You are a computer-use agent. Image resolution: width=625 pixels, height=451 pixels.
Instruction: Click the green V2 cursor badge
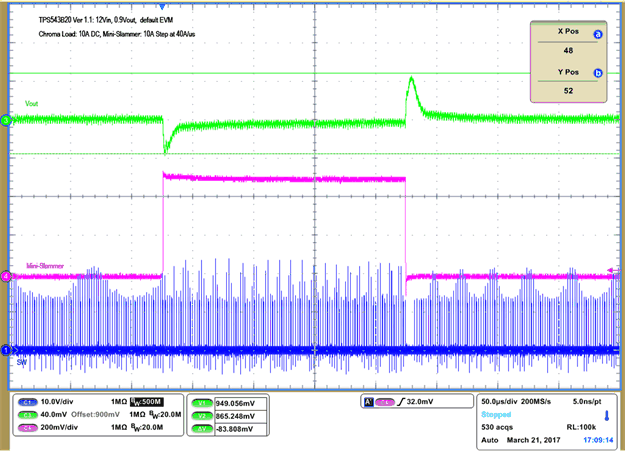click(202, 416)
